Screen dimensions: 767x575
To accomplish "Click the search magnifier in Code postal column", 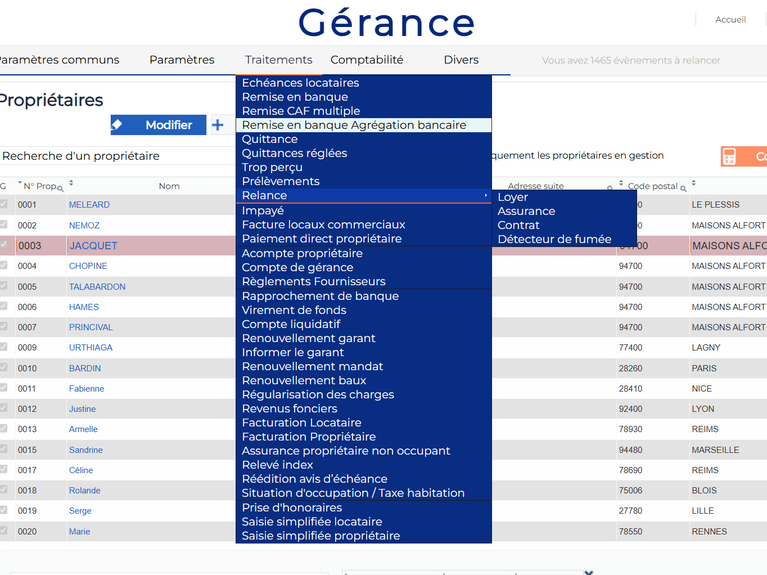I will (683, 187).
